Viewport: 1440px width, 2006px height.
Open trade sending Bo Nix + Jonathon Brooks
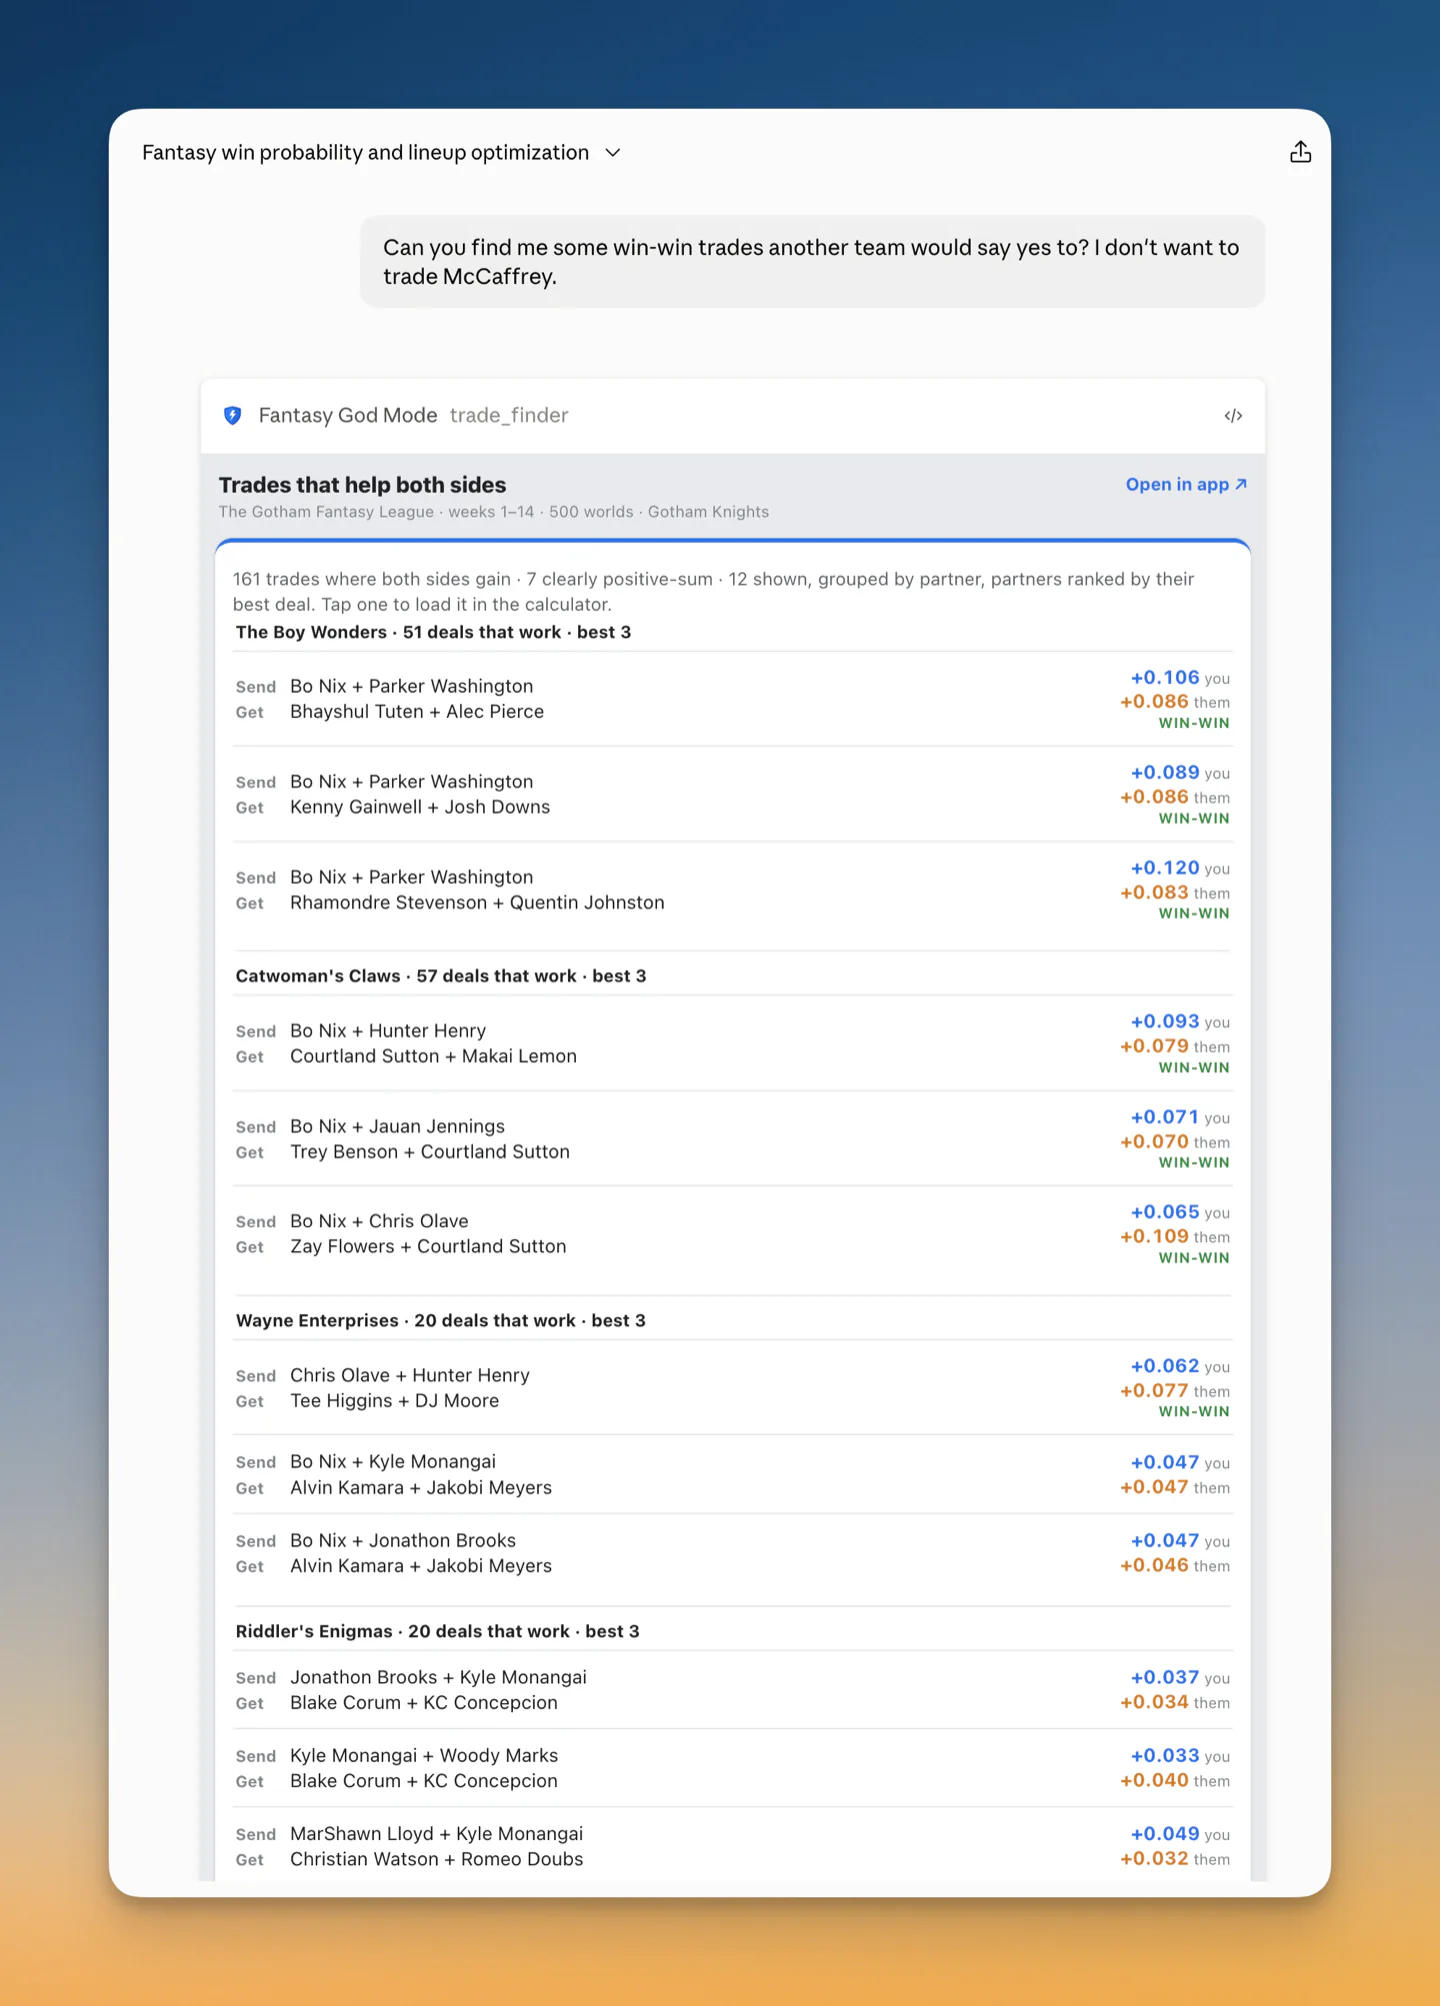[x=732, y=1553]
